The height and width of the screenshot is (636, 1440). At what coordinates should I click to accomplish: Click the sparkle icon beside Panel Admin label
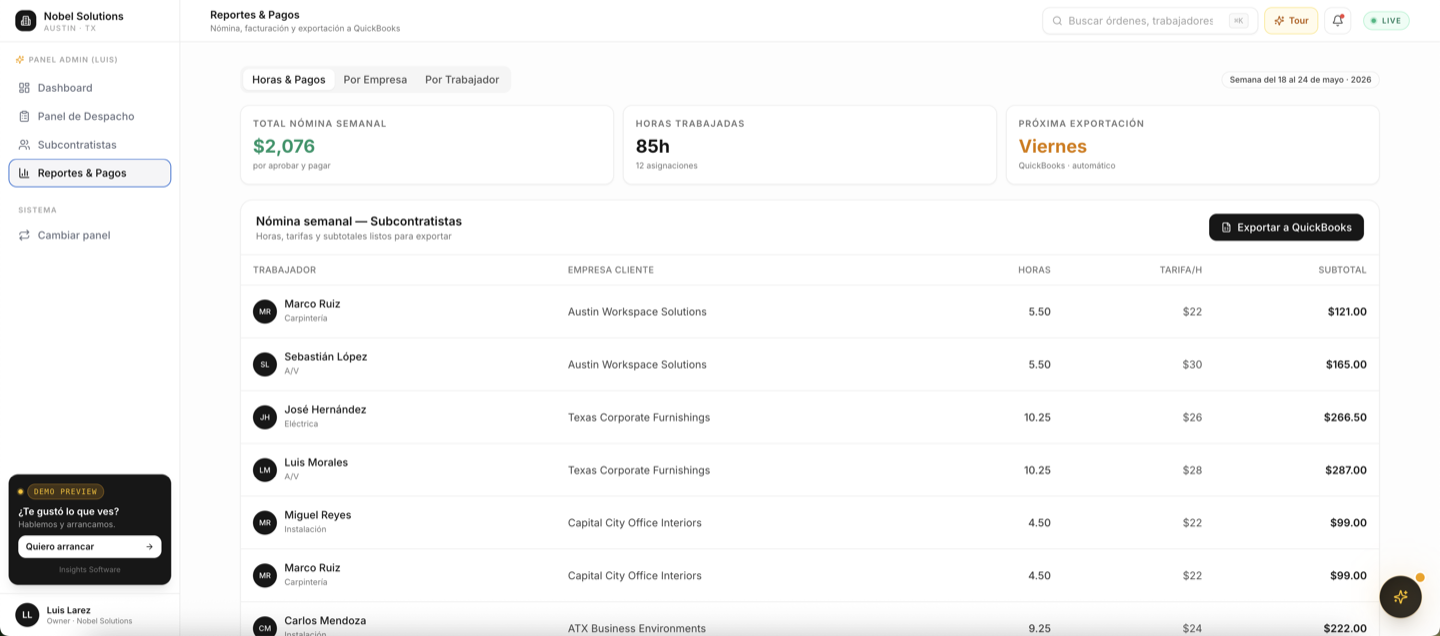pos(20,60)
